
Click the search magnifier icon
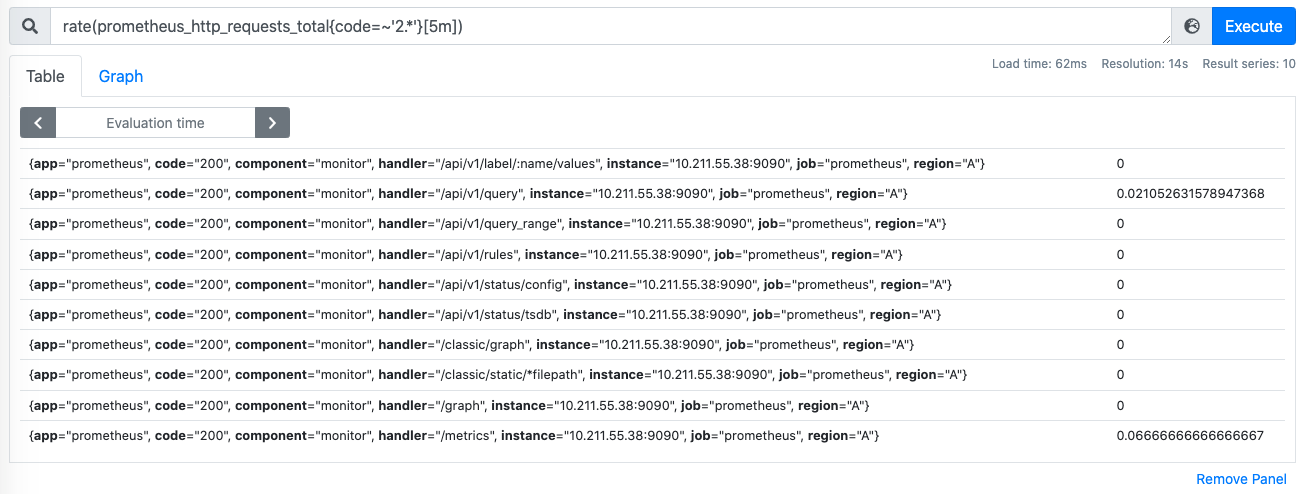pyautogui.click(x=30, y=26)
